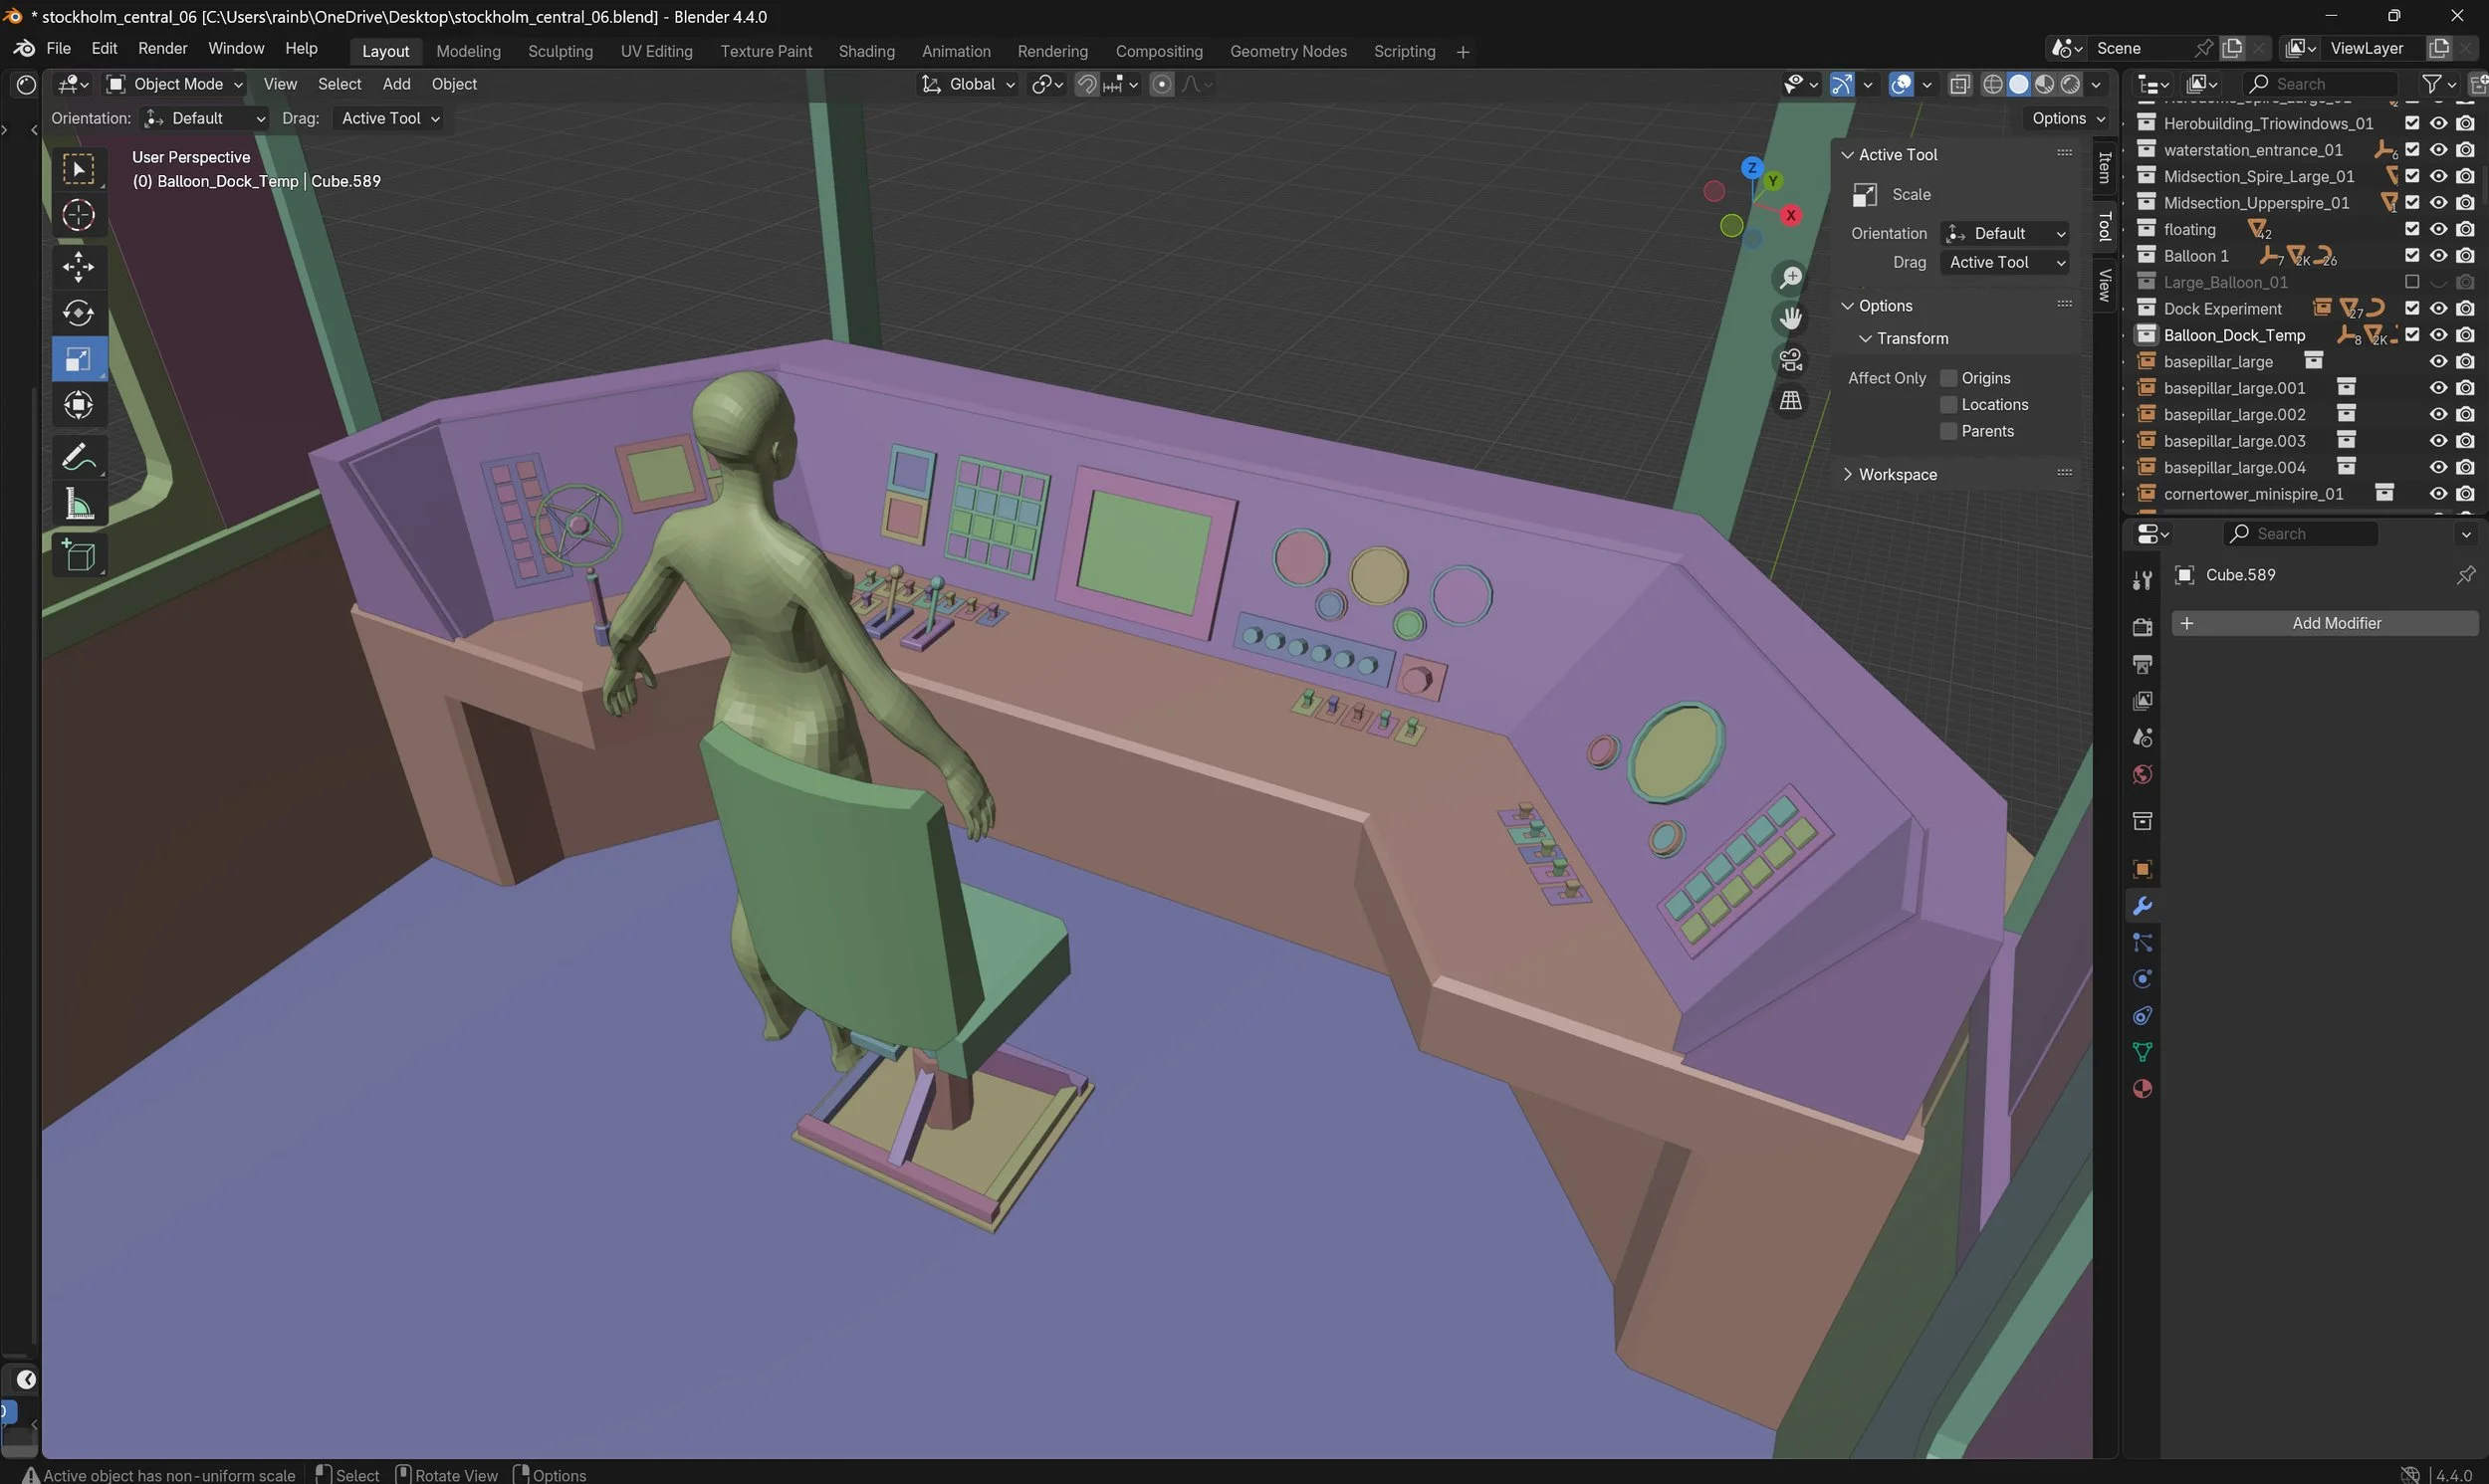Open the Physics properties tab
Screen dimensions: 2489x1484
pos(2142,978)
